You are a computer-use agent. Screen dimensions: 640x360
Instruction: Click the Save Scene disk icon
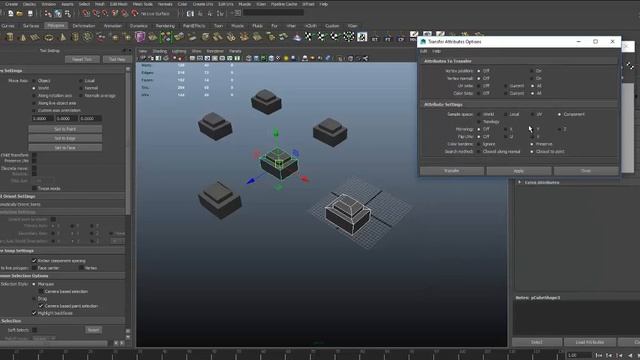pos(30,13)
